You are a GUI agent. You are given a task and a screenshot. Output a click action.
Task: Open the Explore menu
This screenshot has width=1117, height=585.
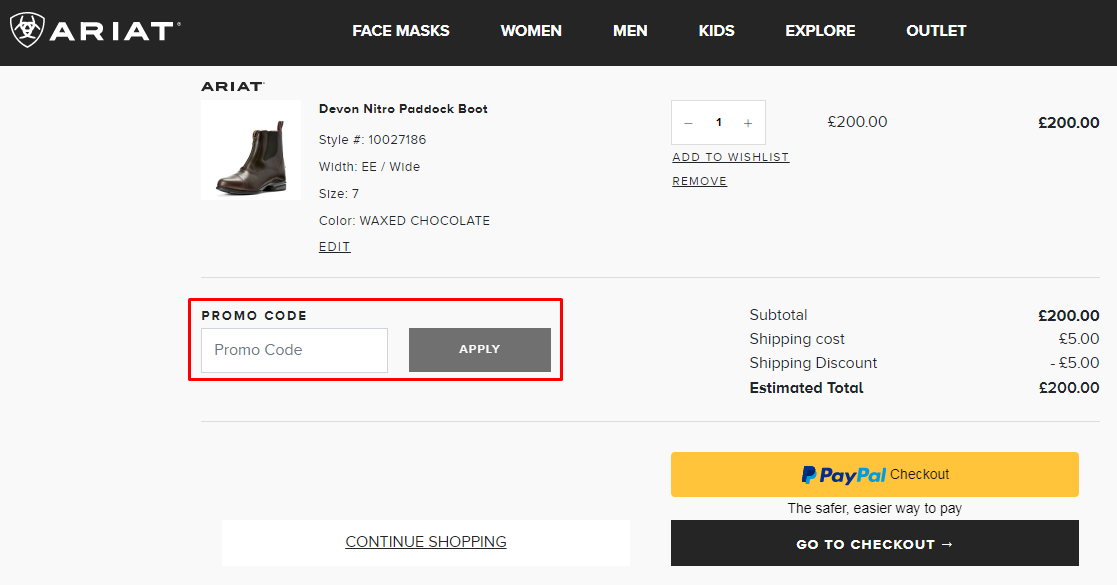[820, 31]
